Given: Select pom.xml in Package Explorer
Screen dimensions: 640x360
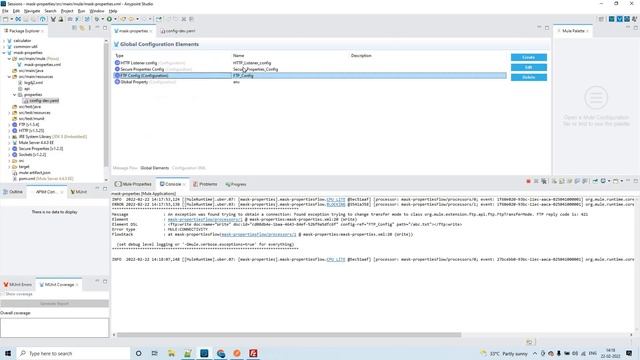Looking at the screenshot, I should point(43,178).
